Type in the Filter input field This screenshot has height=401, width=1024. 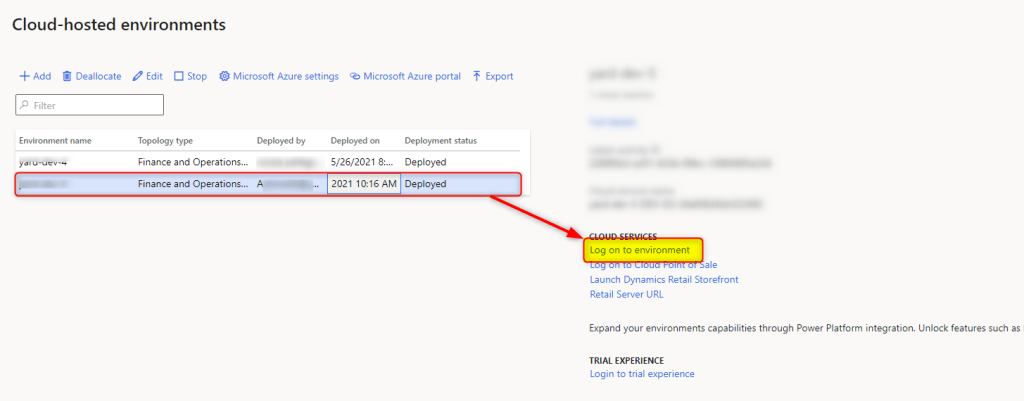pos(95,105)
